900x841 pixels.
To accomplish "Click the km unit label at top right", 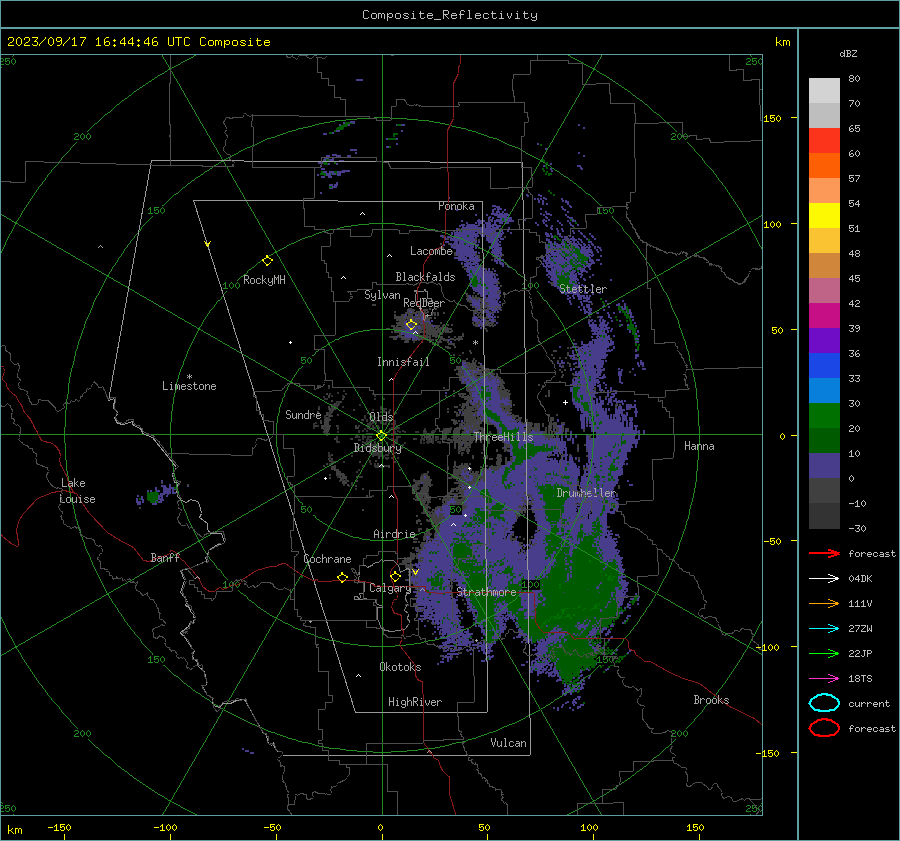I will (782, 42).
